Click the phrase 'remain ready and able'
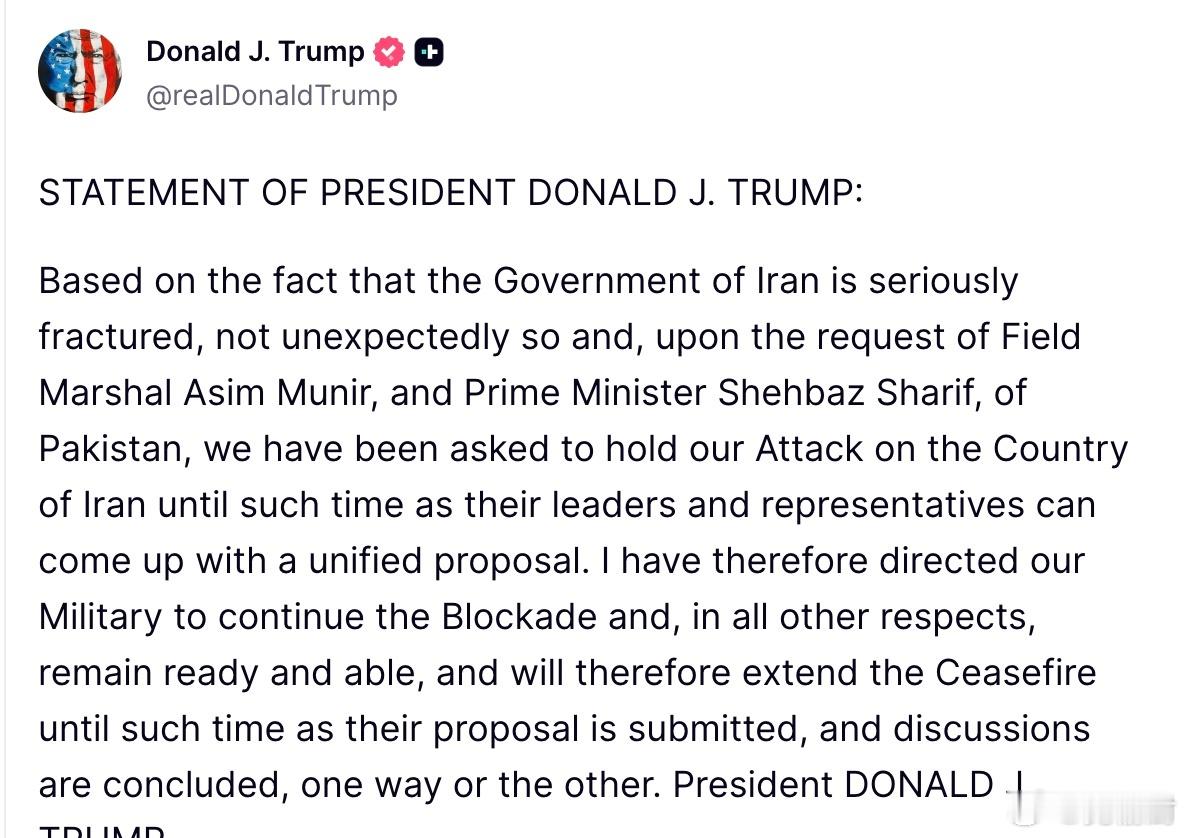 tap(232, 673)
